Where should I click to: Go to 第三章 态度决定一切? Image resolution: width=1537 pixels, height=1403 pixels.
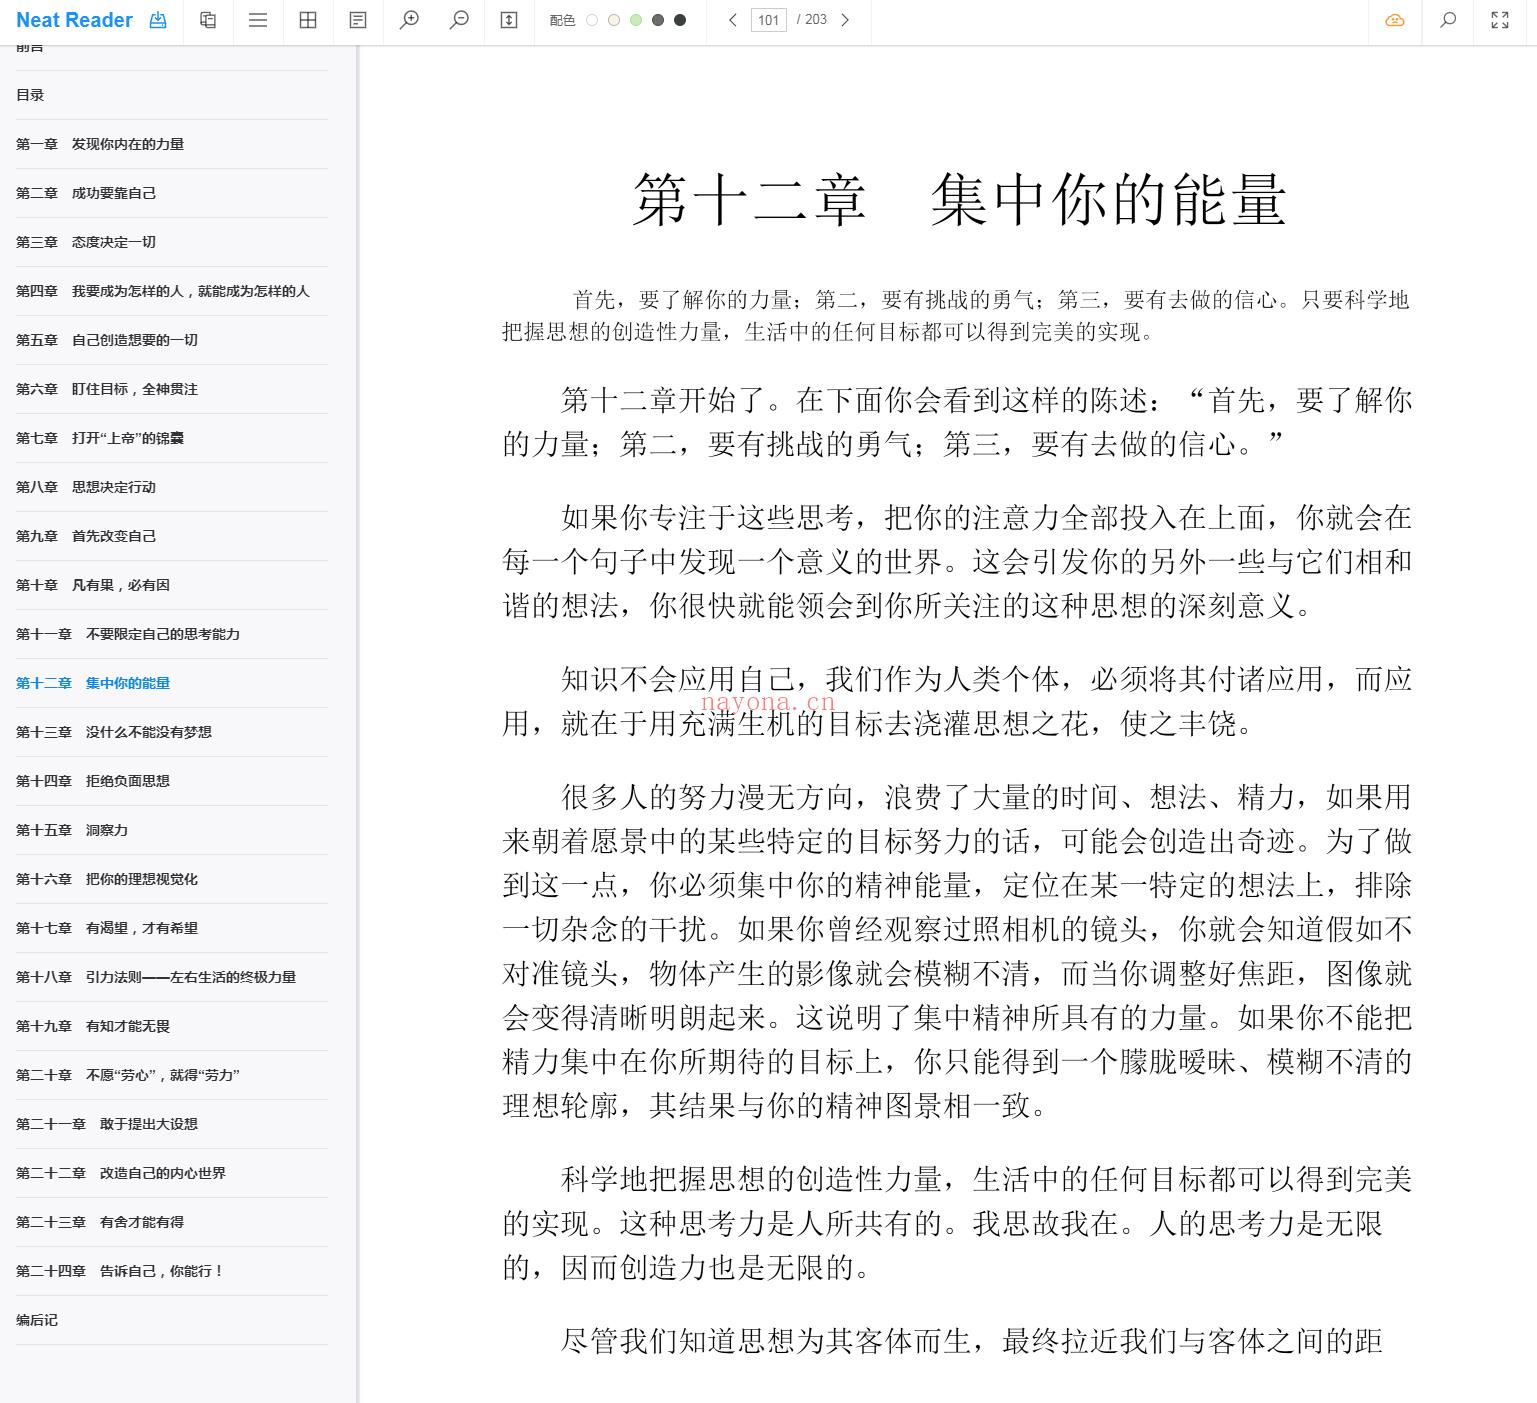point(172,242)
